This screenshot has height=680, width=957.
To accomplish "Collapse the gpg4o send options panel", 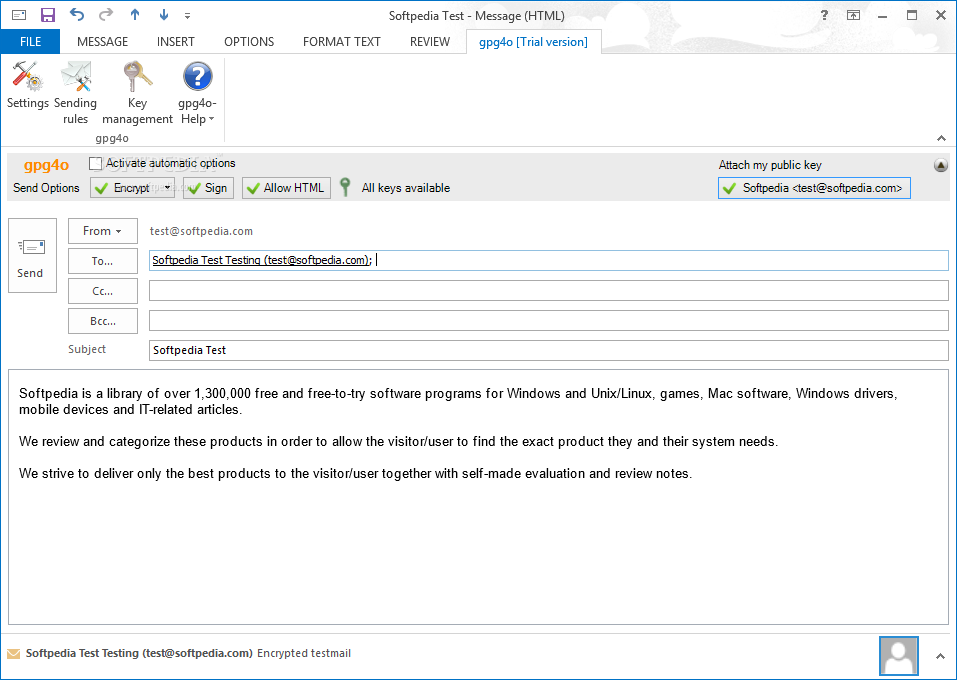I will point(941,165).
